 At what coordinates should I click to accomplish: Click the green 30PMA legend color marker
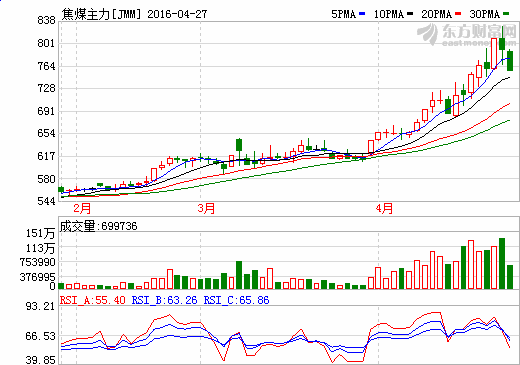point(506,14)
